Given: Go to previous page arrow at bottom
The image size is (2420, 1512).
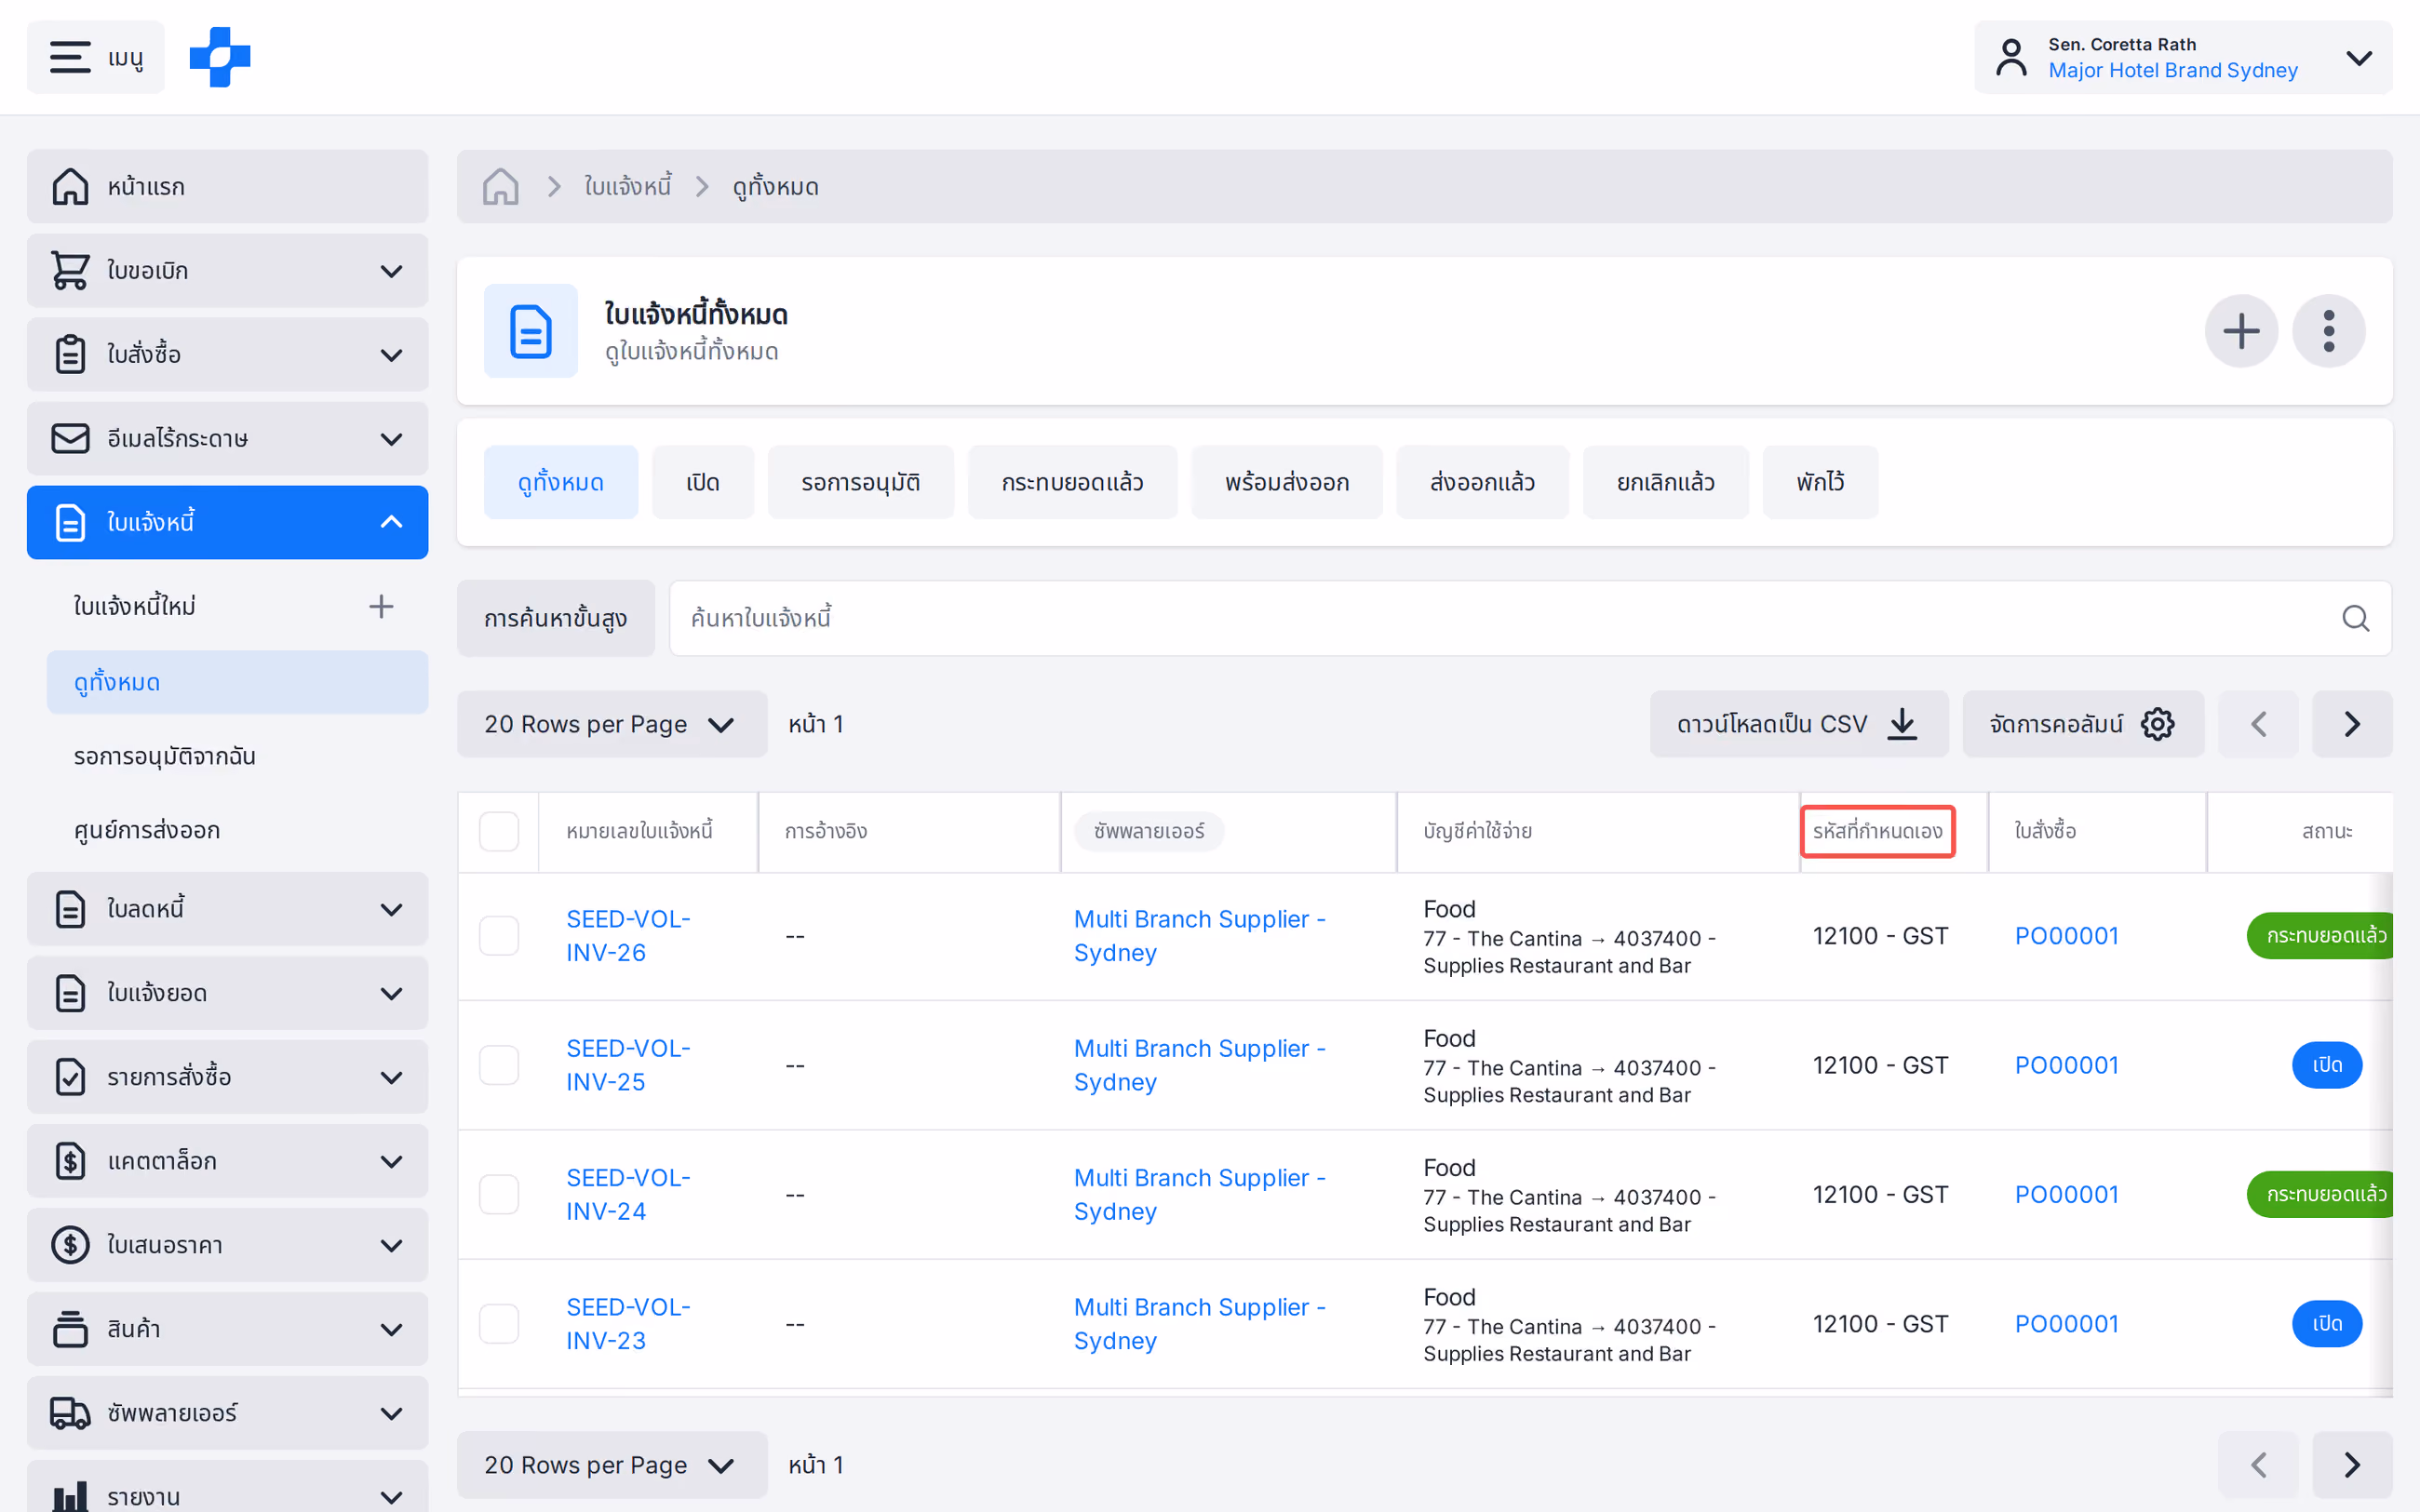Looking at the screenshot, I should pyautogui.click(x=2258, y=1464).
